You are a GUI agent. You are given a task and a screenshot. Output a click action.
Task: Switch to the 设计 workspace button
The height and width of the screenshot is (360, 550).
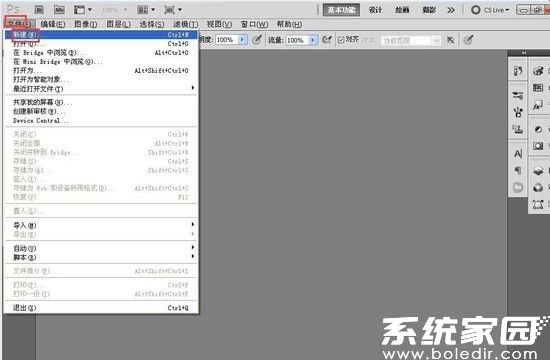(x=375, y=10)
